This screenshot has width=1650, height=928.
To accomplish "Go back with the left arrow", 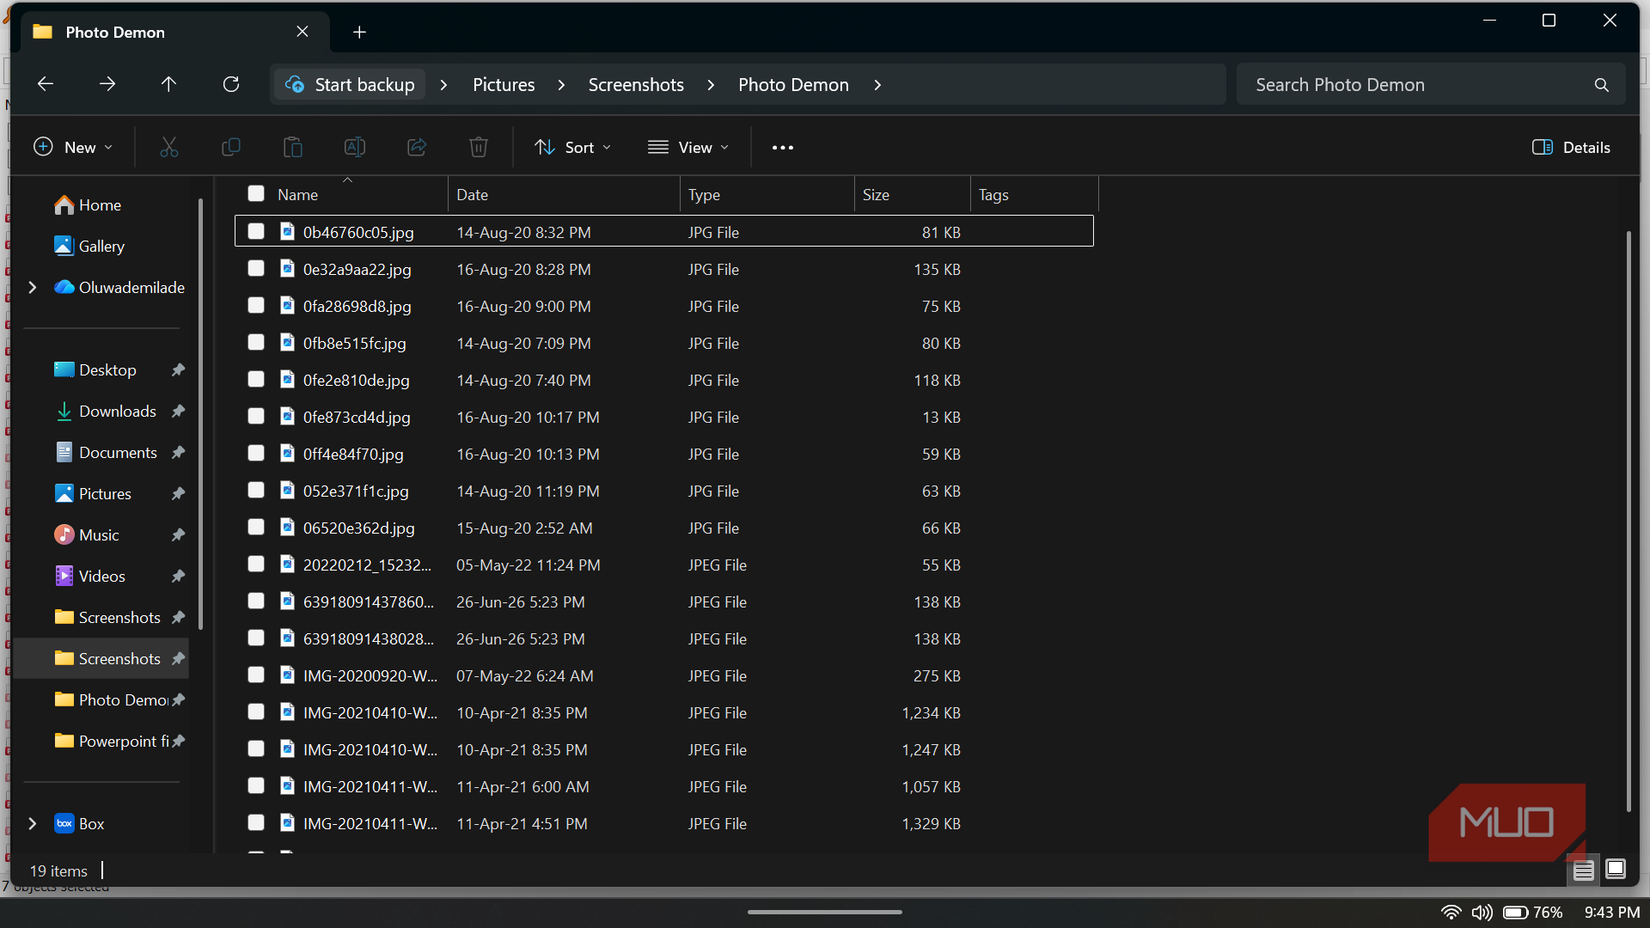I will [x=45, y=84].
